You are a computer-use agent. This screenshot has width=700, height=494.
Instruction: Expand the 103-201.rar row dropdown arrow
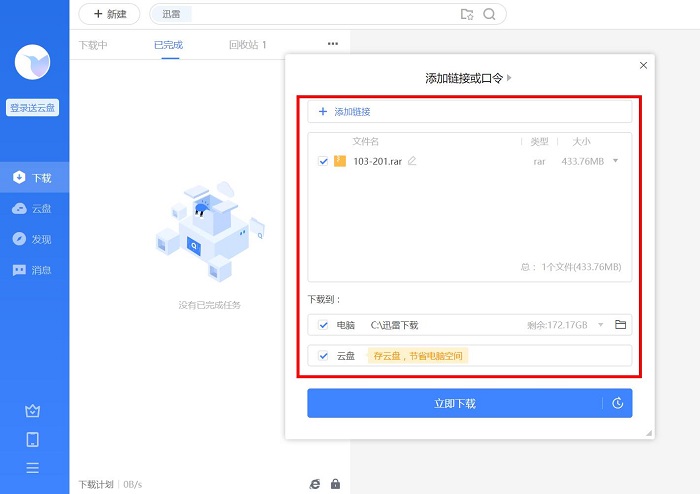(x=615, y=161)
